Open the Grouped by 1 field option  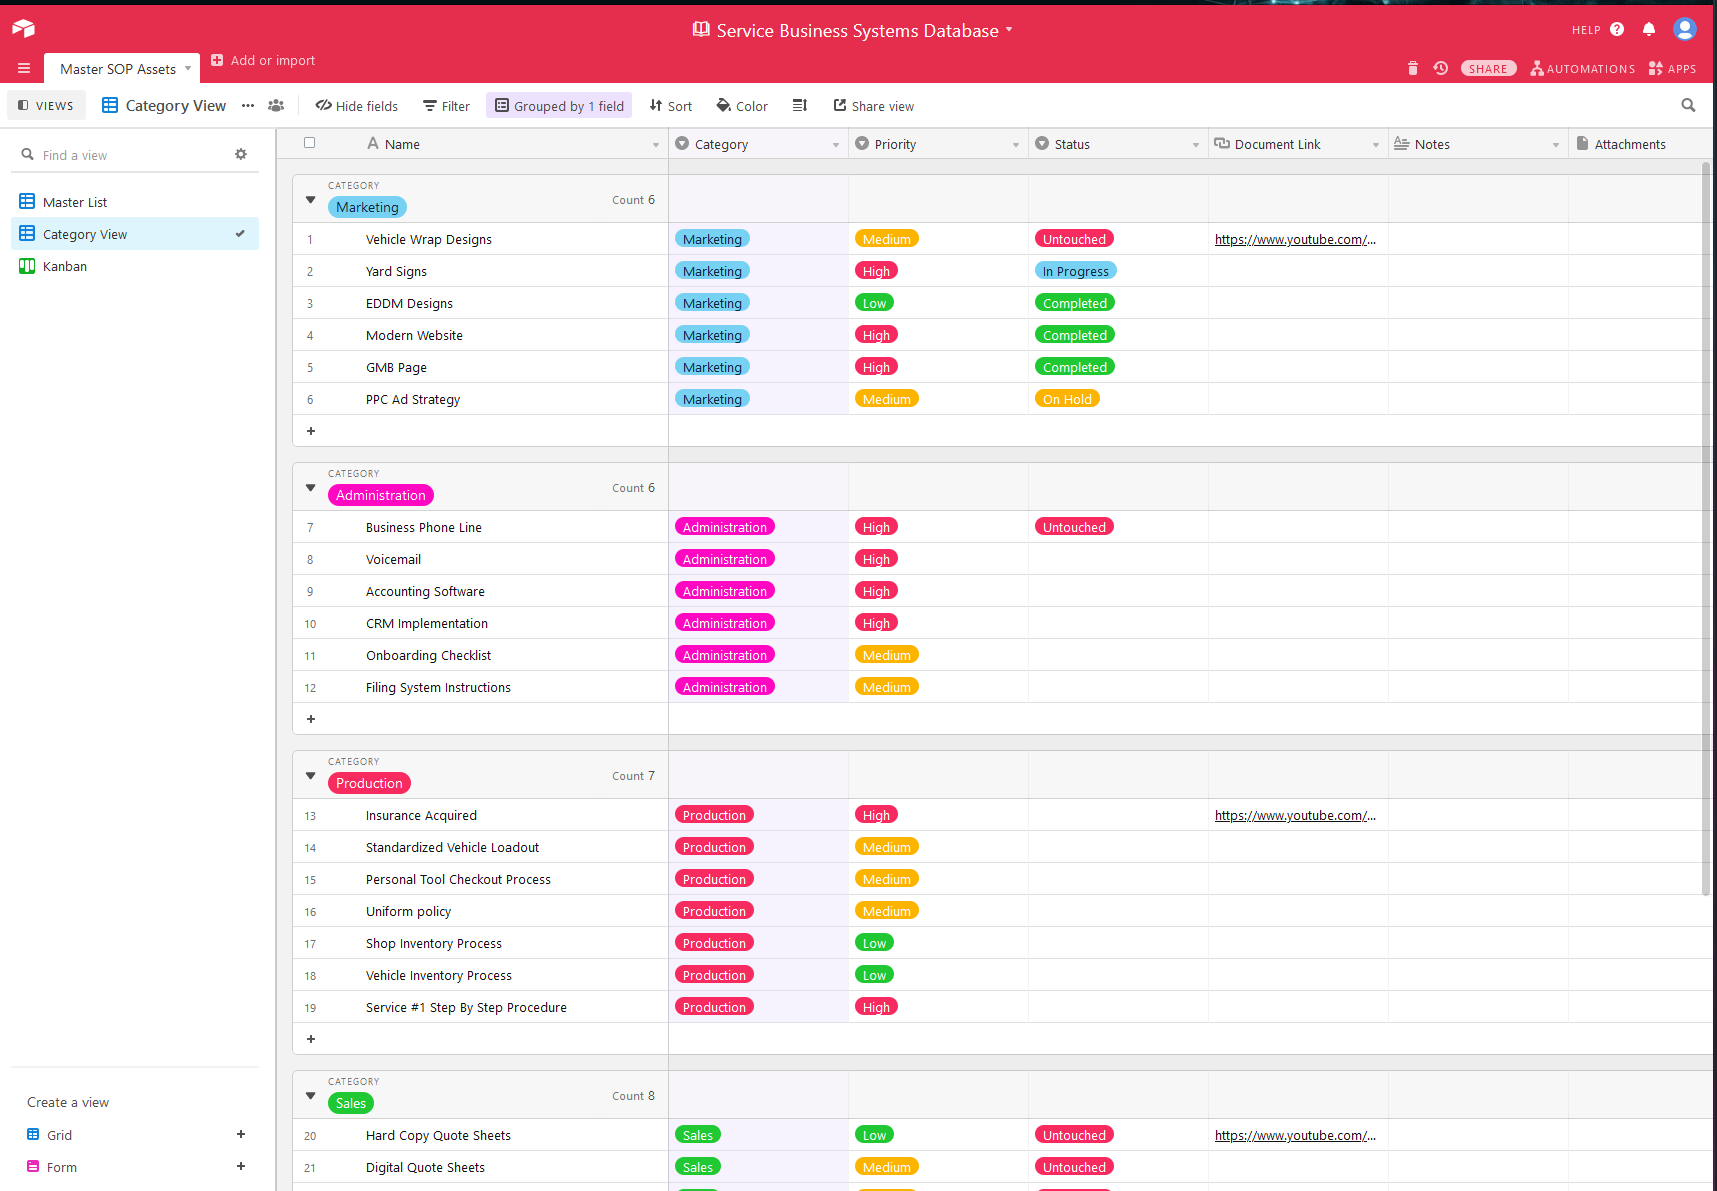(559, 106)
